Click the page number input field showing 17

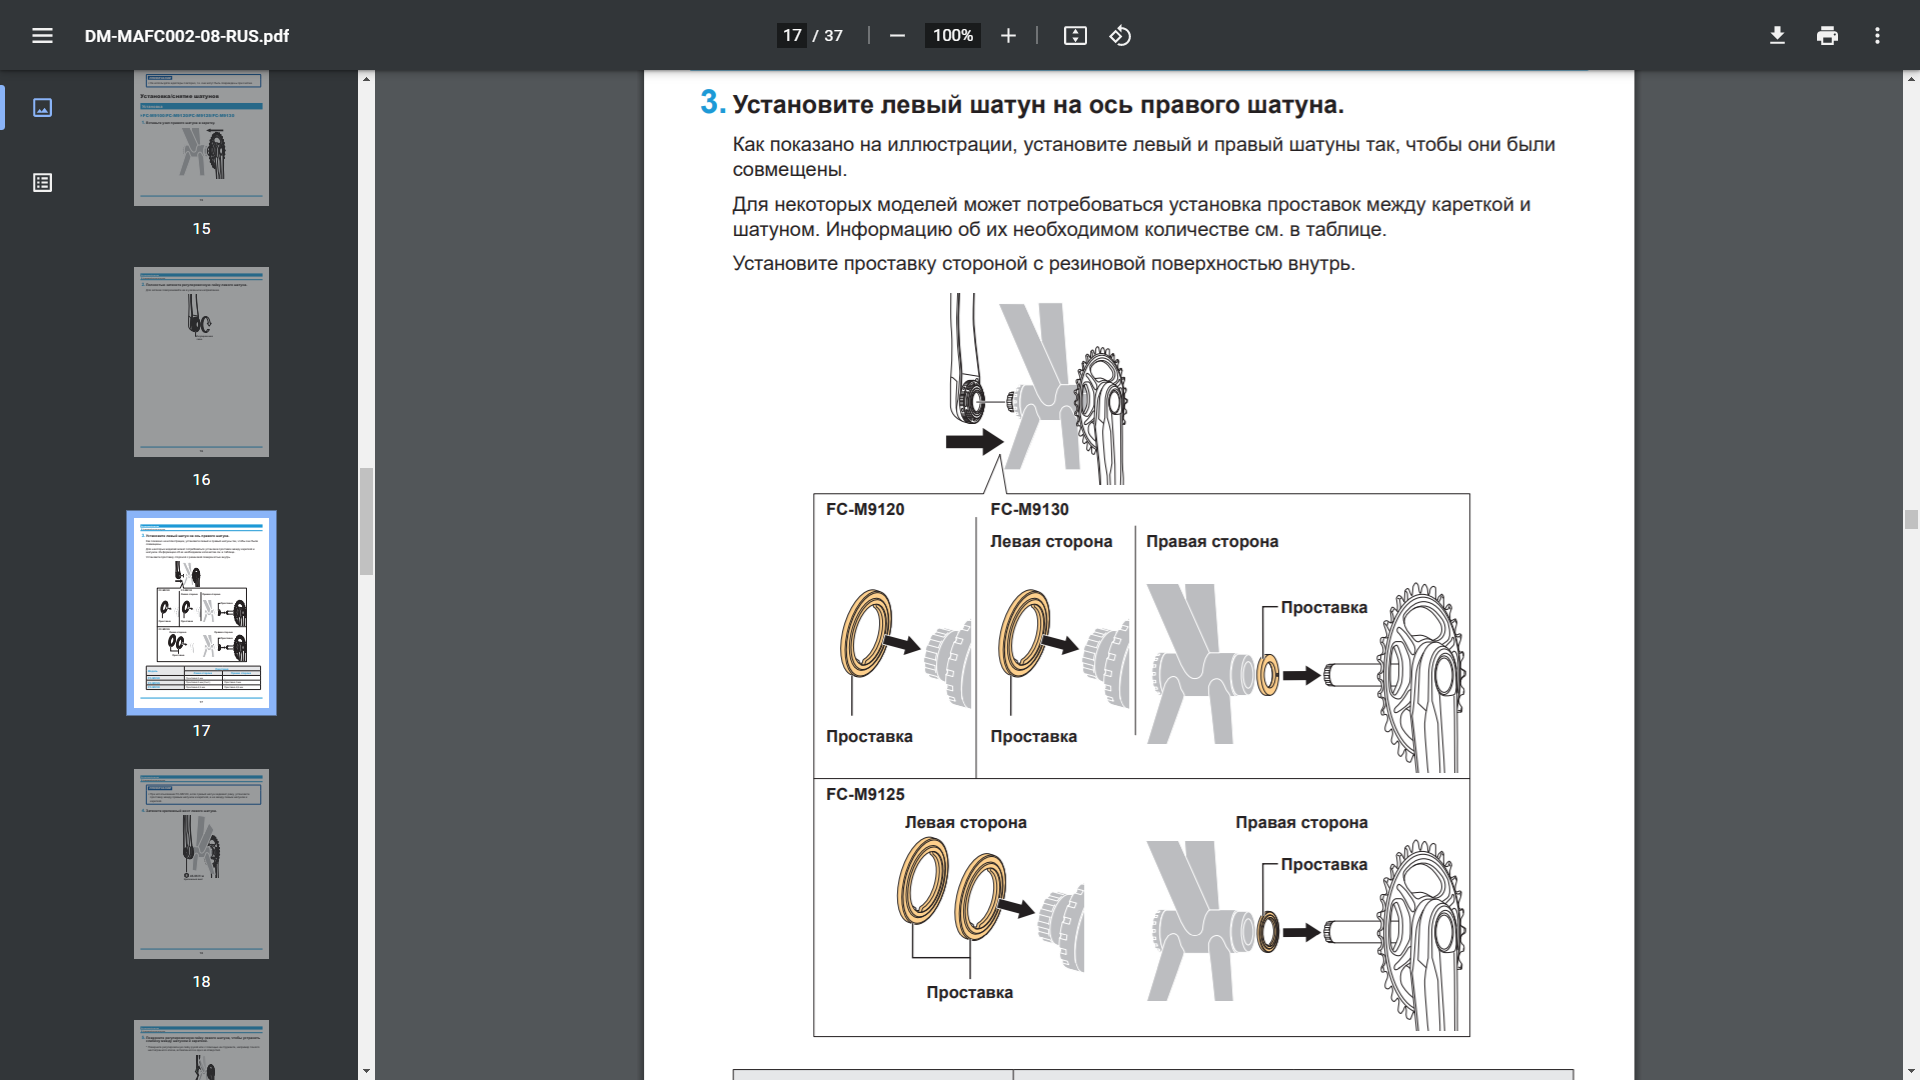click(792, 36)
